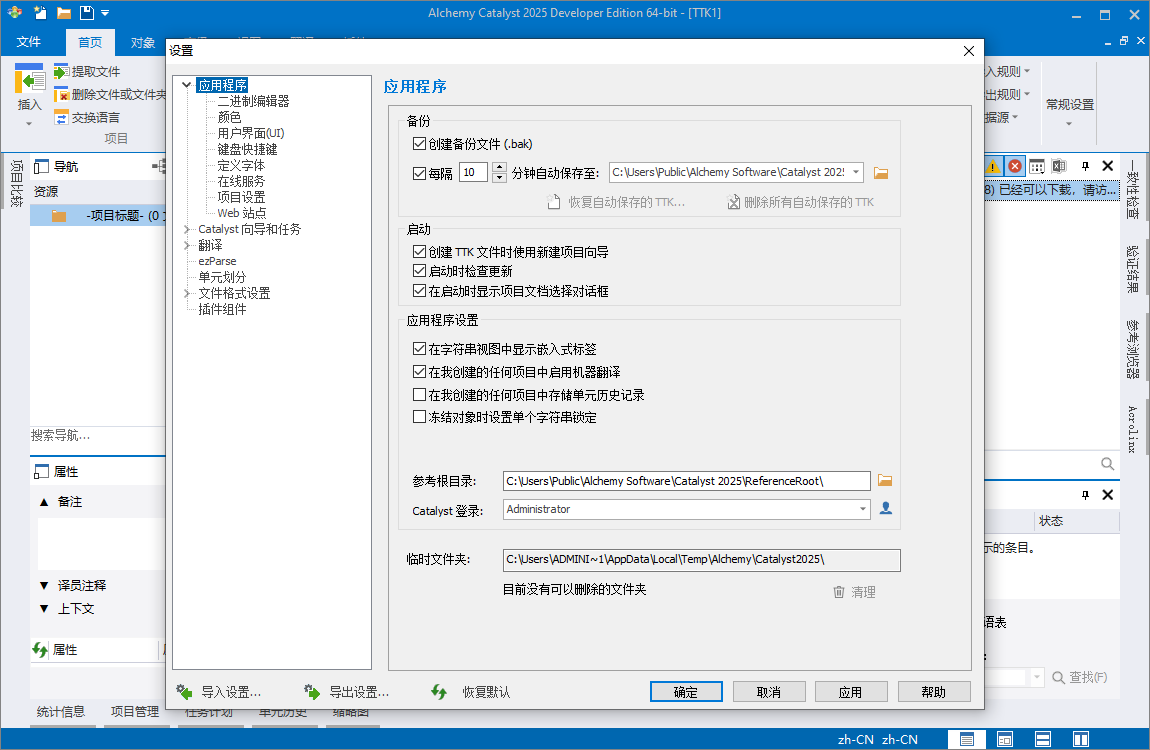Image resolution: width=1150 pixels, height=750 pixels.
Task: Toggle 在启动时显示项目文档选择对话框
Action: (x=420, y=290)
